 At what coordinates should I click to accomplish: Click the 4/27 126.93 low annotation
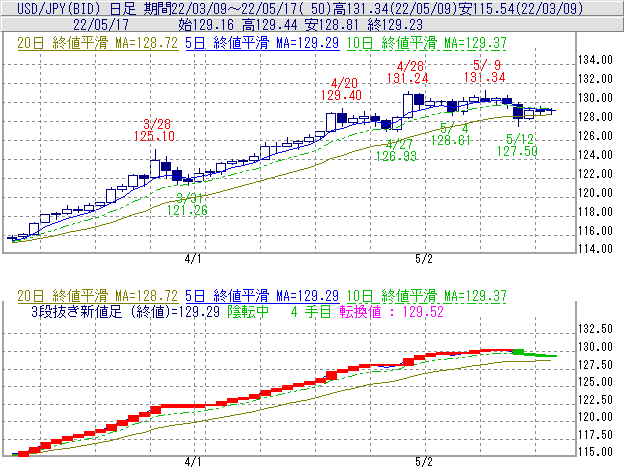click(x=396, y=150)
